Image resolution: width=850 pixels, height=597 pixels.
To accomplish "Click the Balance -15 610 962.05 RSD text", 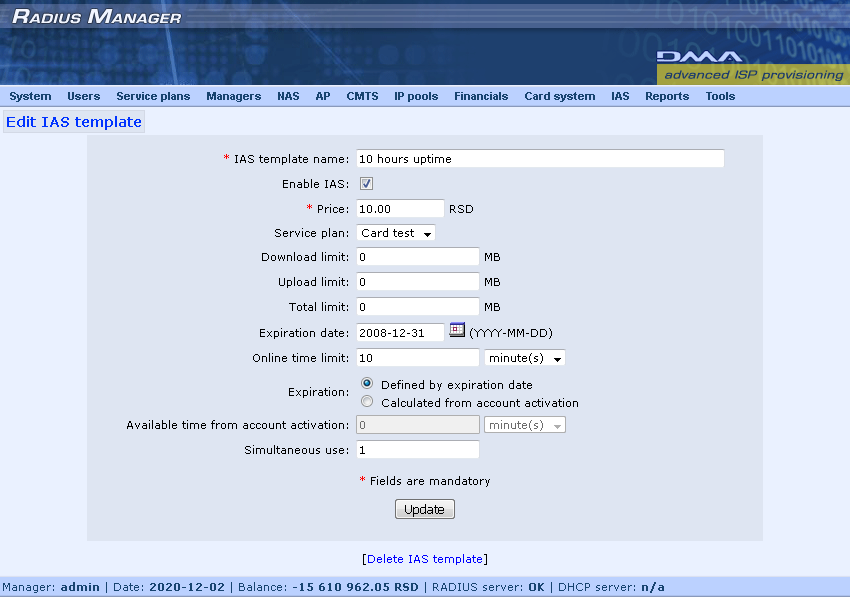I will tap(328, 587).
